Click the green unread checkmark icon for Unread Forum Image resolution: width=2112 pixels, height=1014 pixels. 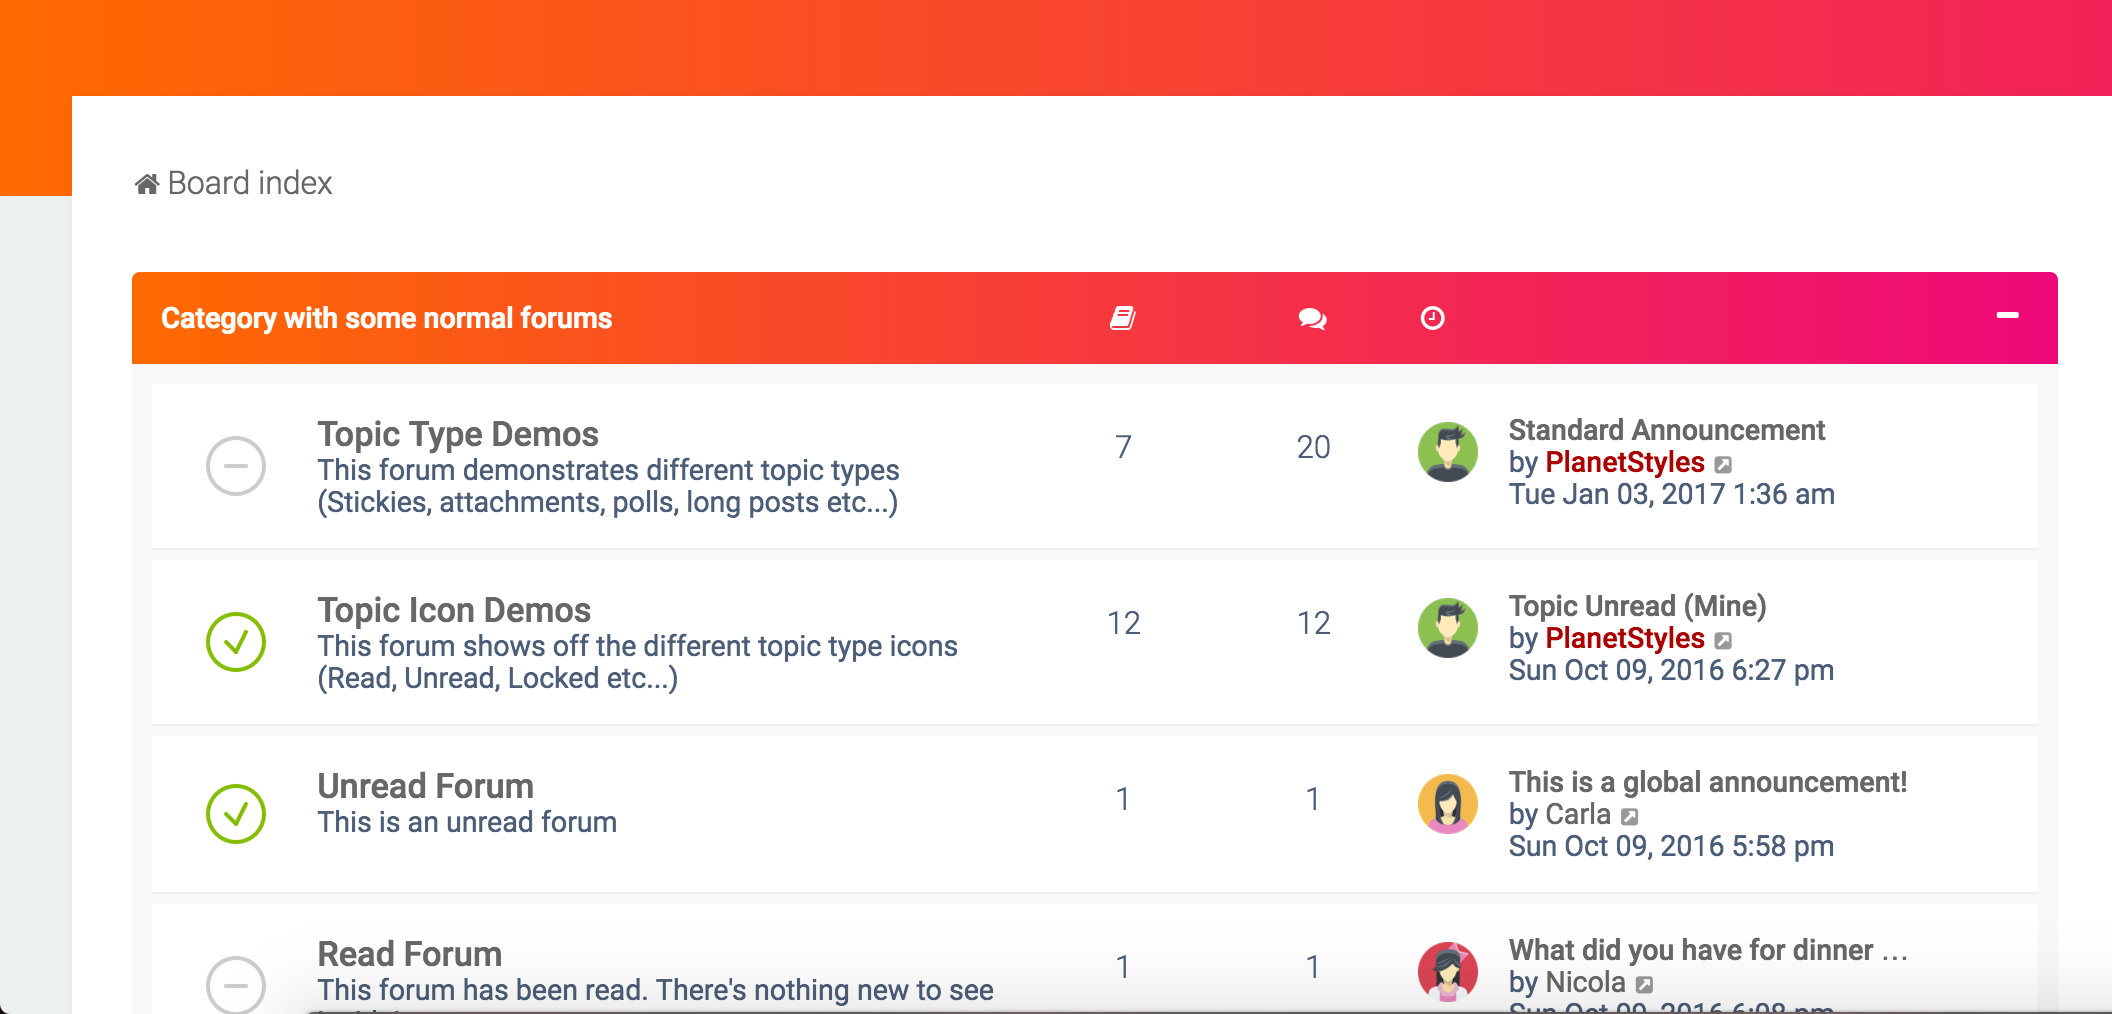click(x=236, y=814)
